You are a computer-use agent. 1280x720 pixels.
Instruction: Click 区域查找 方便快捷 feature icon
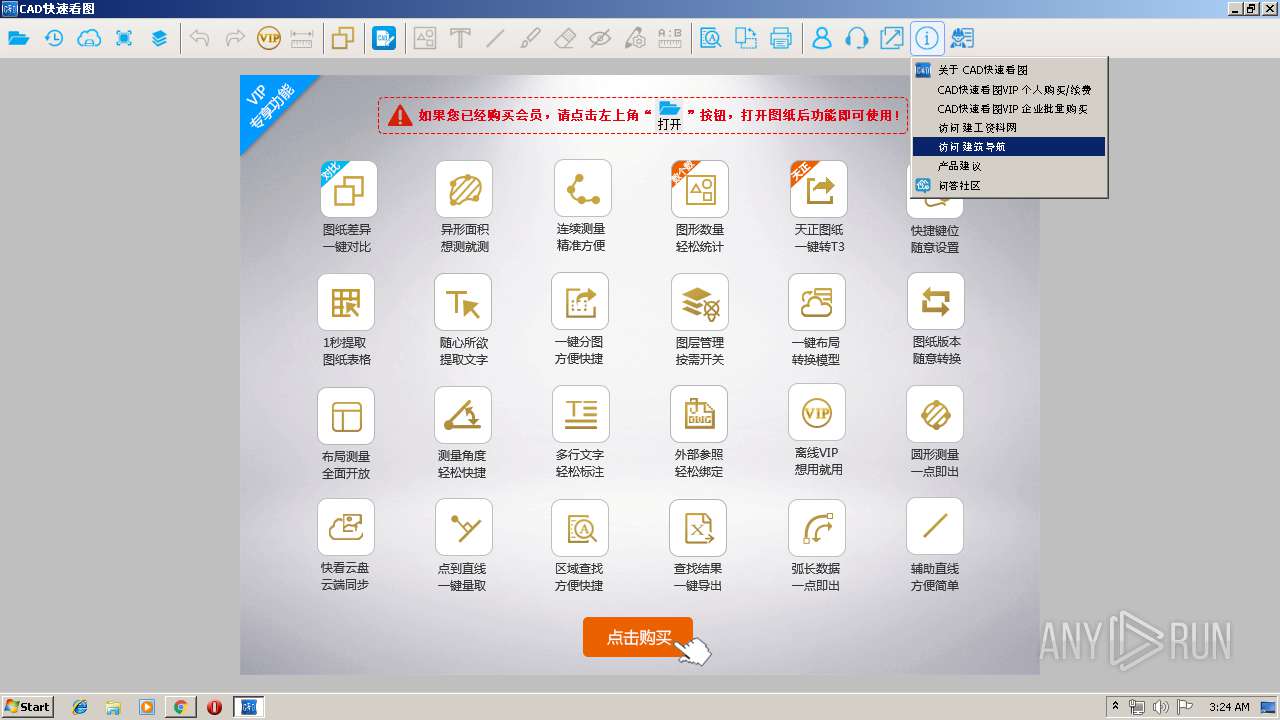(x=580, y=528)
